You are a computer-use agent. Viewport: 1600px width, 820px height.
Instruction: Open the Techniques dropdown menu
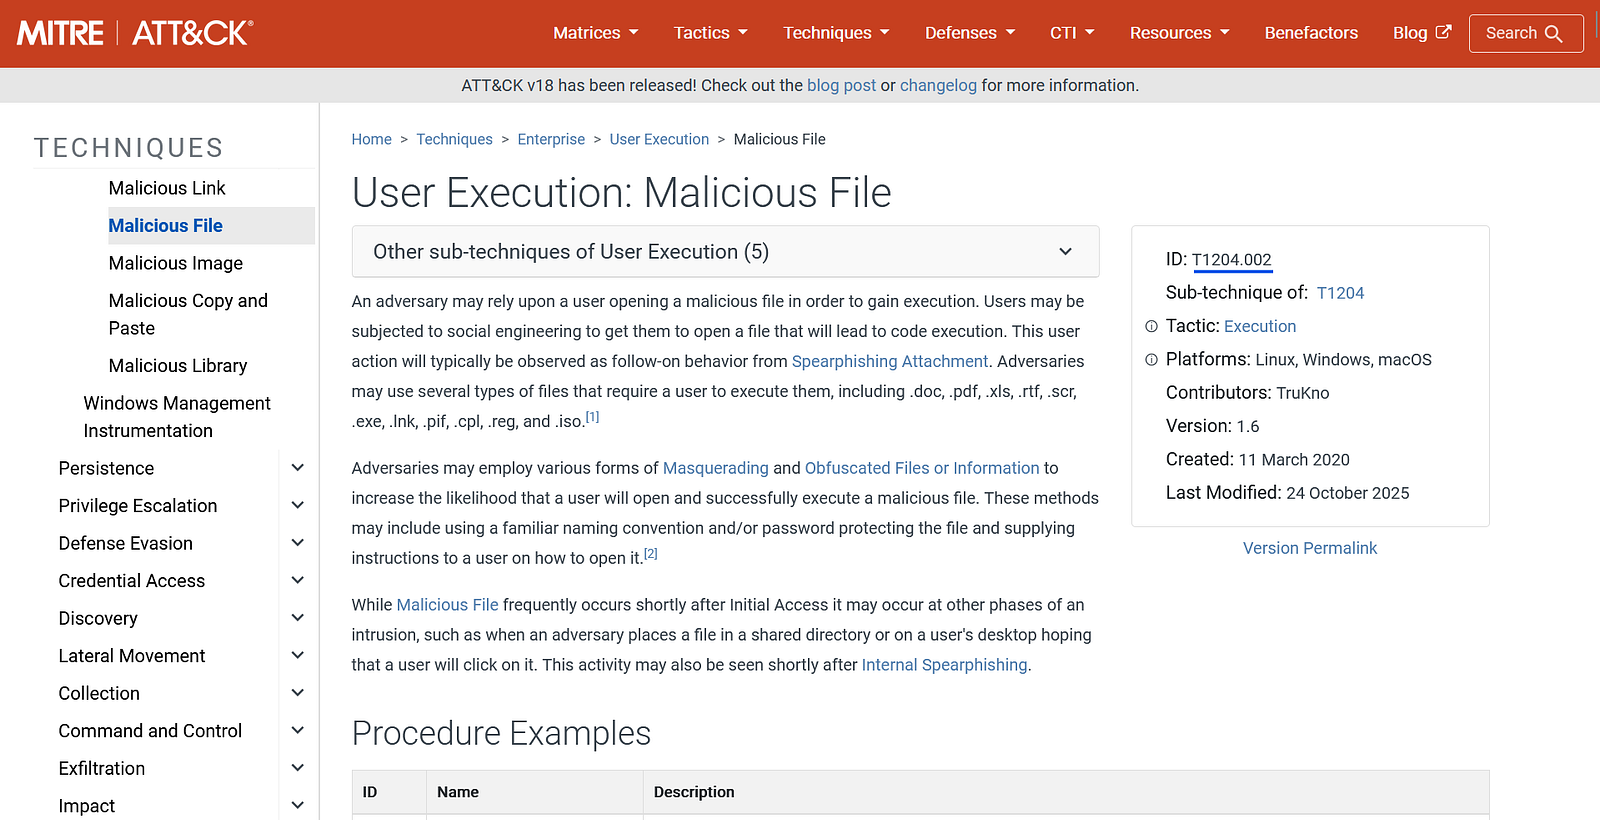pos(836,33)
